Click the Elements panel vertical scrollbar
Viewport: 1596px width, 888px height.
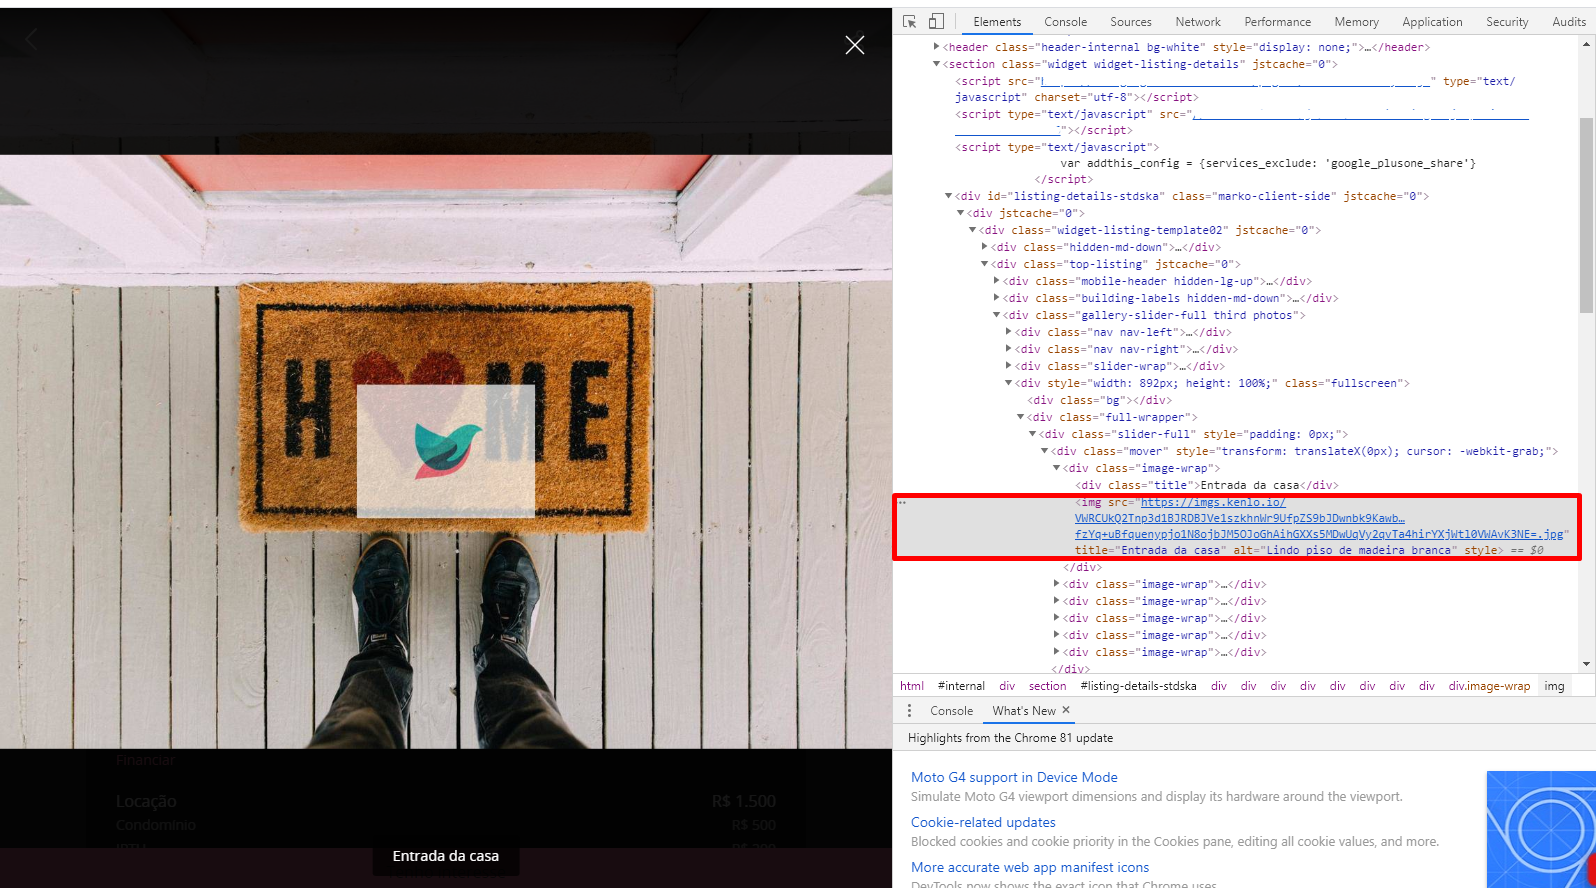pyautogui.click(x=1587, y=215)
